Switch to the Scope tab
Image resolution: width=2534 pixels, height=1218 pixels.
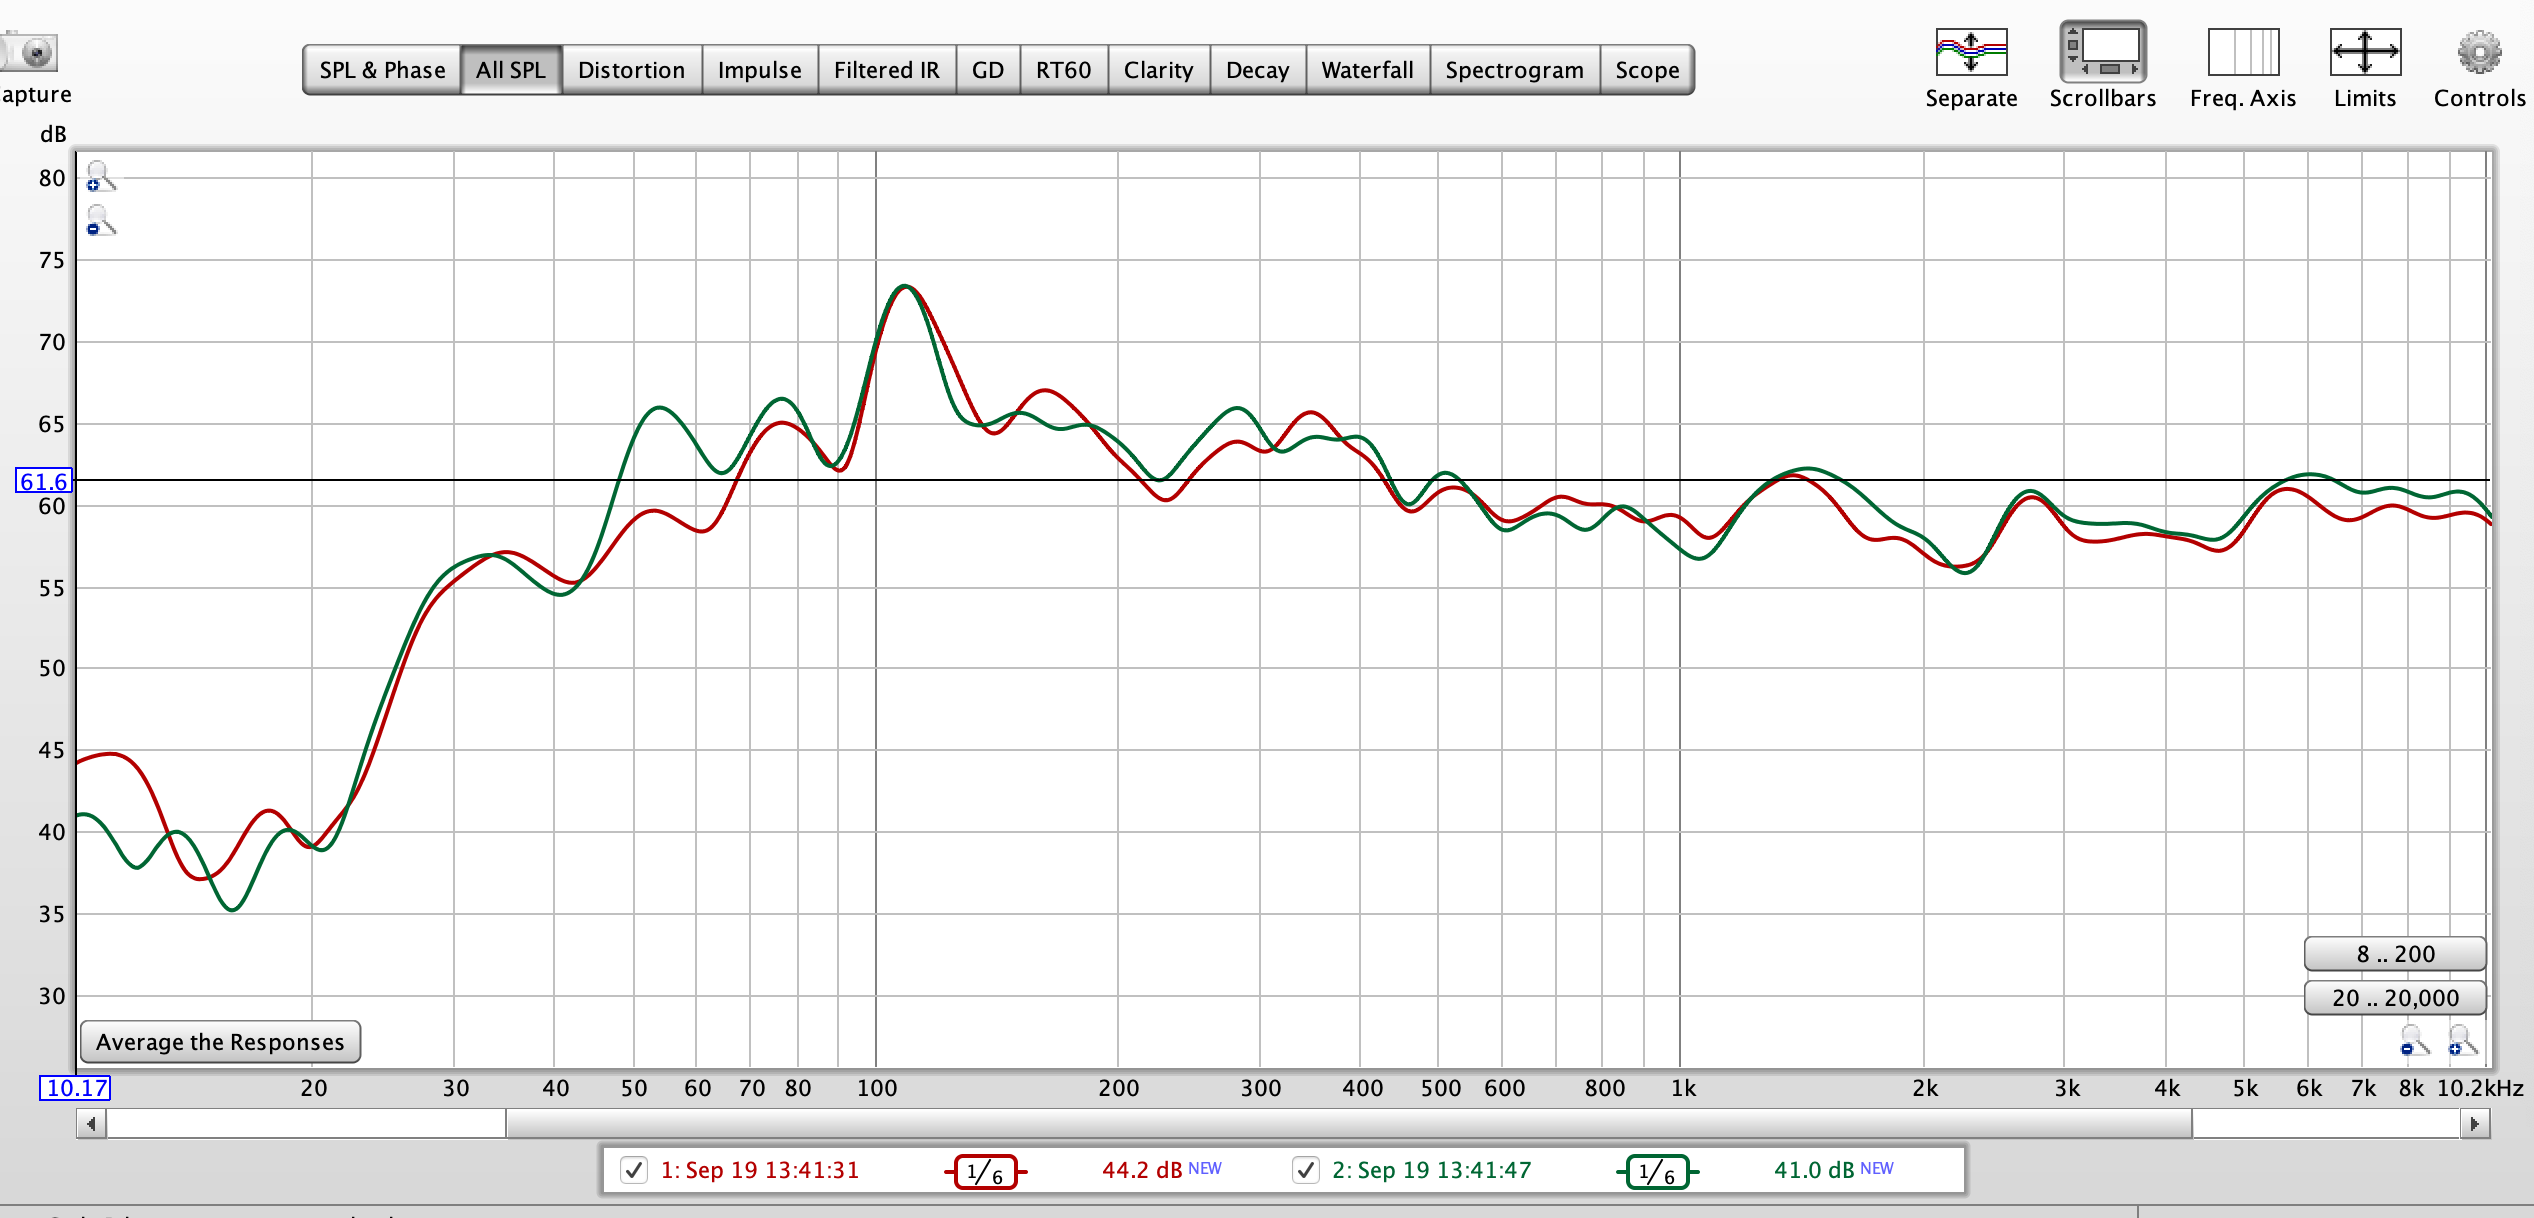click(1647, 70)
